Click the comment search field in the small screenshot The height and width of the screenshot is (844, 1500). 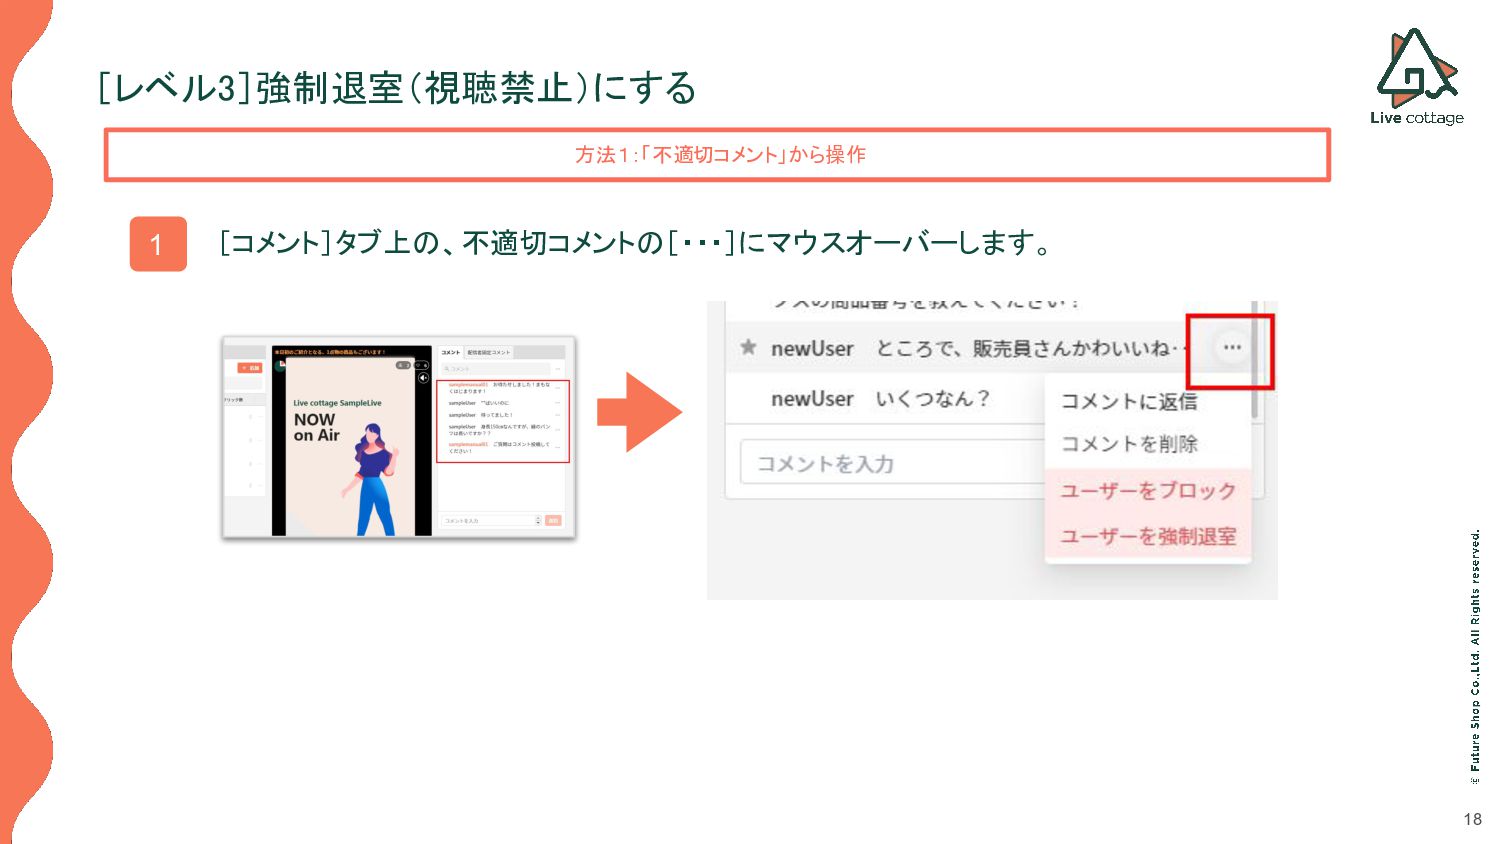pyautogui.click(x=496, y=369)
